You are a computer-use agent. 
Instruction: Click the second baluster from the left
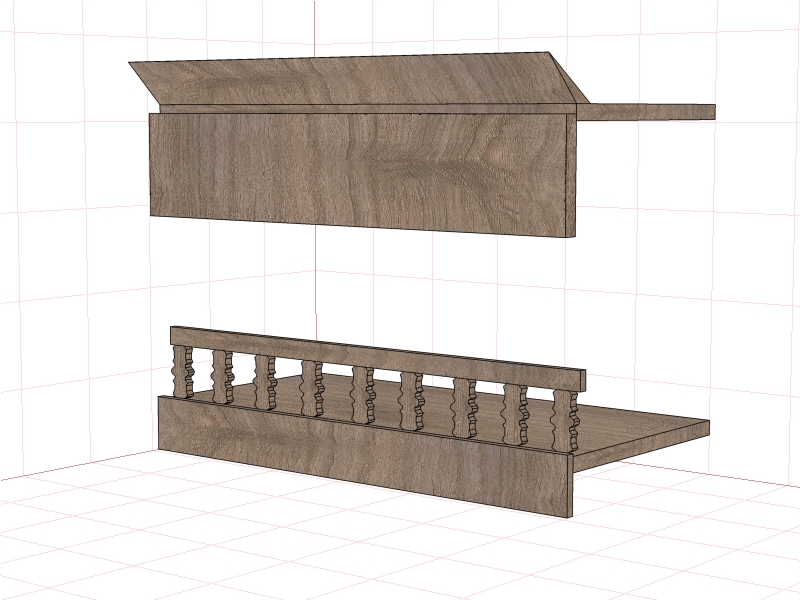222,377
